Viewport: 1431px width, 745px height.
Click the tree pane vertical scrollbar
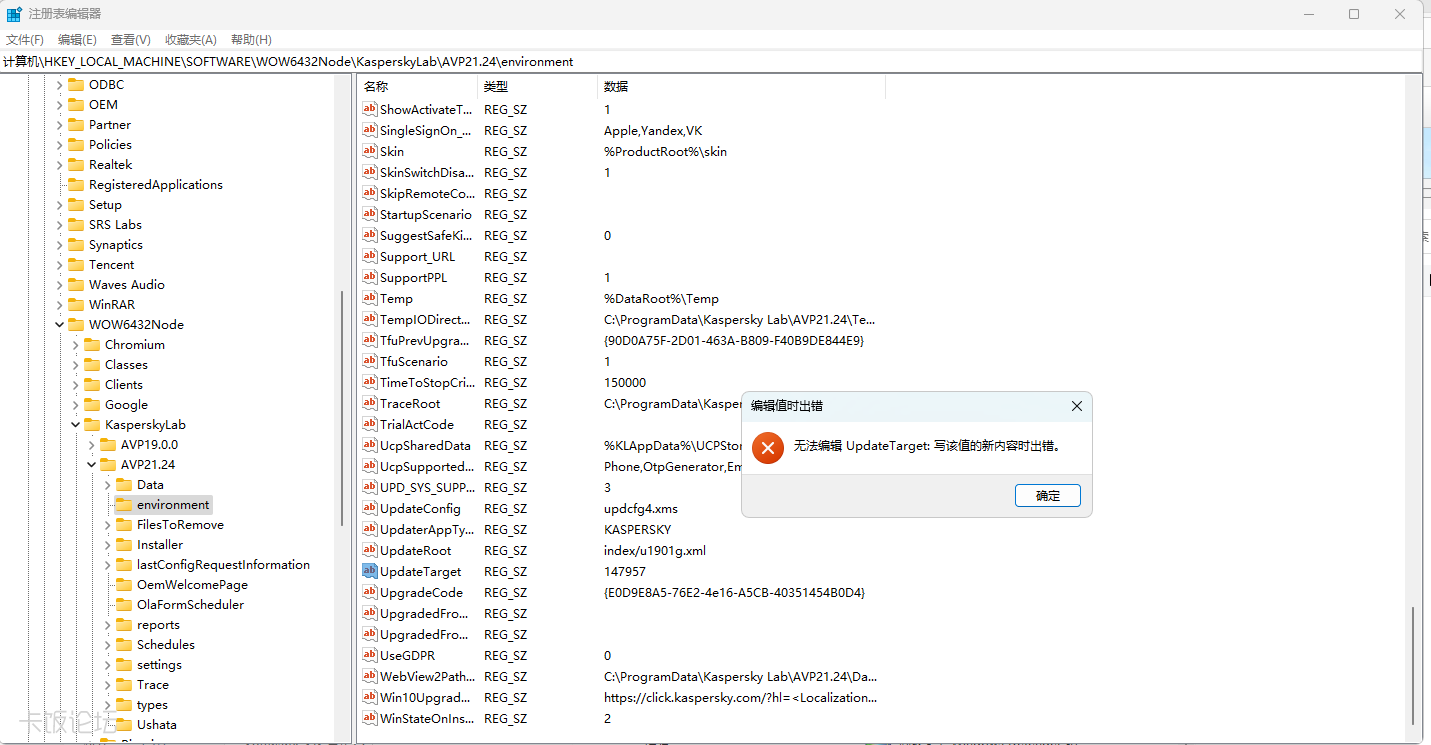(x=342, y=409)
